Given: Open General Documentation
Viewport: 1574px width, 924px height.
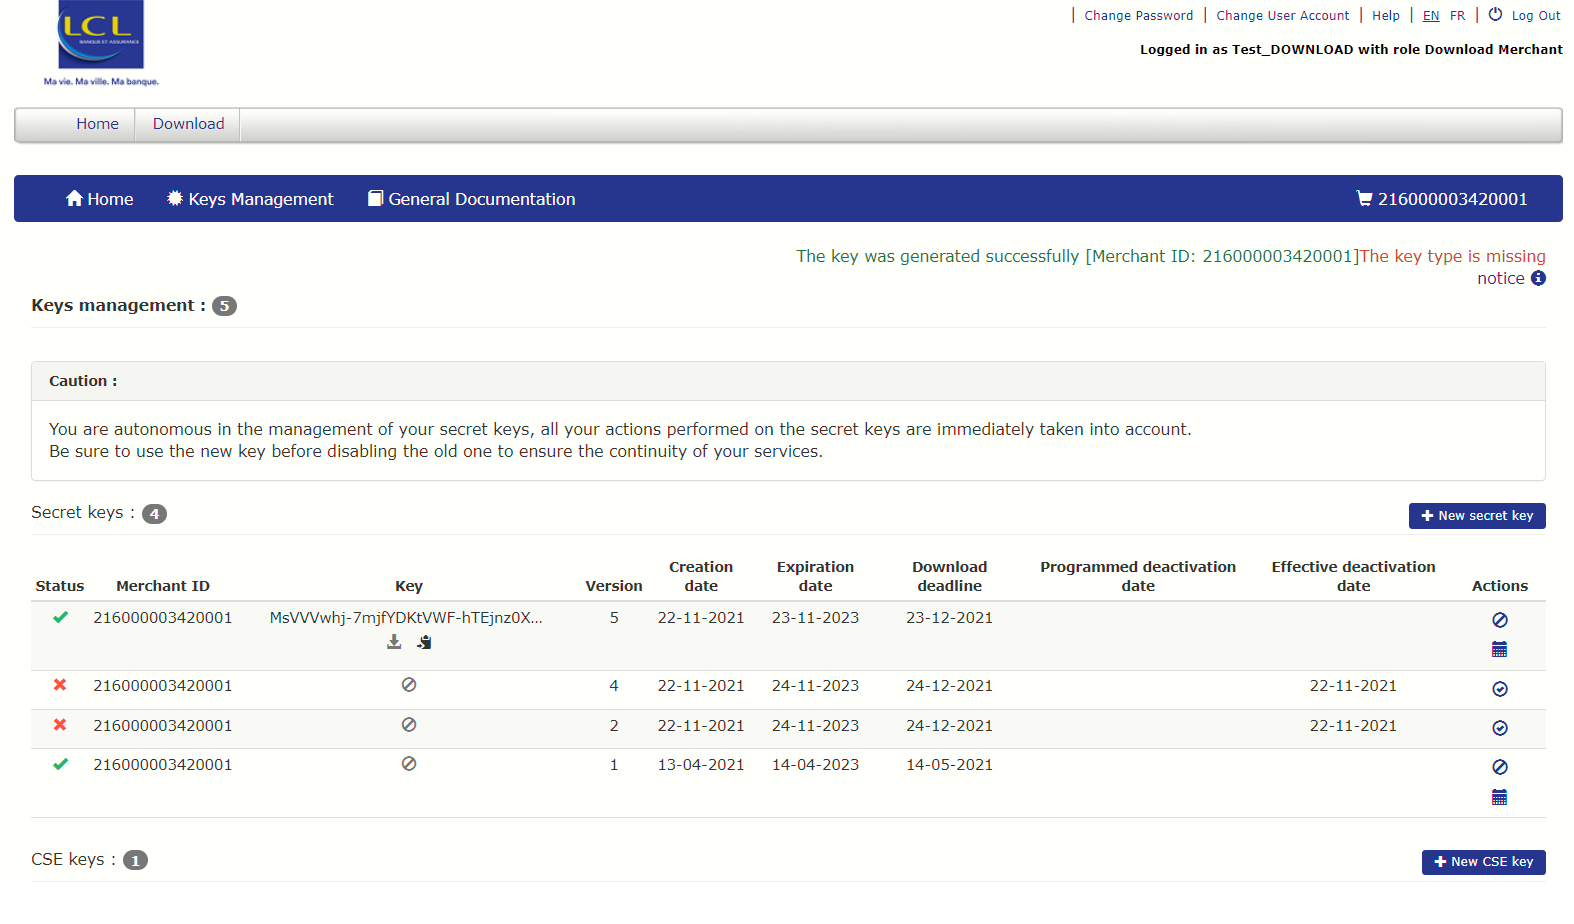Looking at the screenshot, I should click(472, 199).
